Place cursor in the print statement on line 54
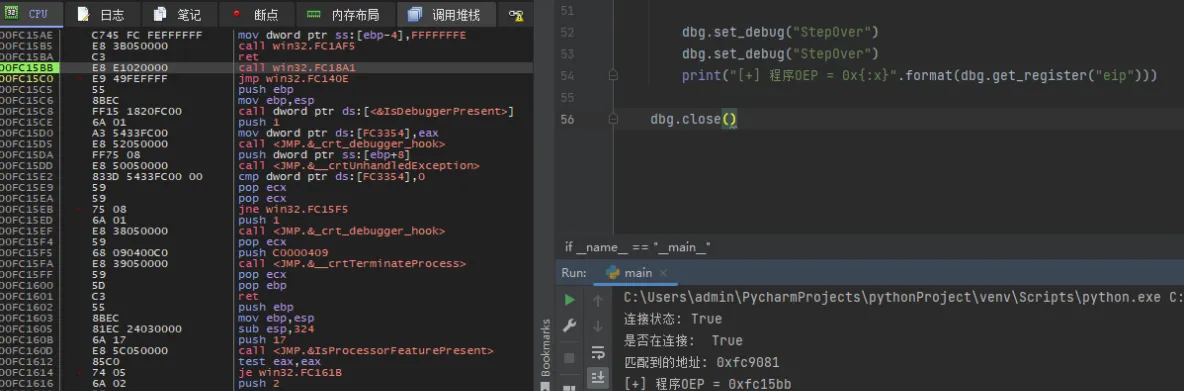The image size is (1184, 391). (919, 76)
